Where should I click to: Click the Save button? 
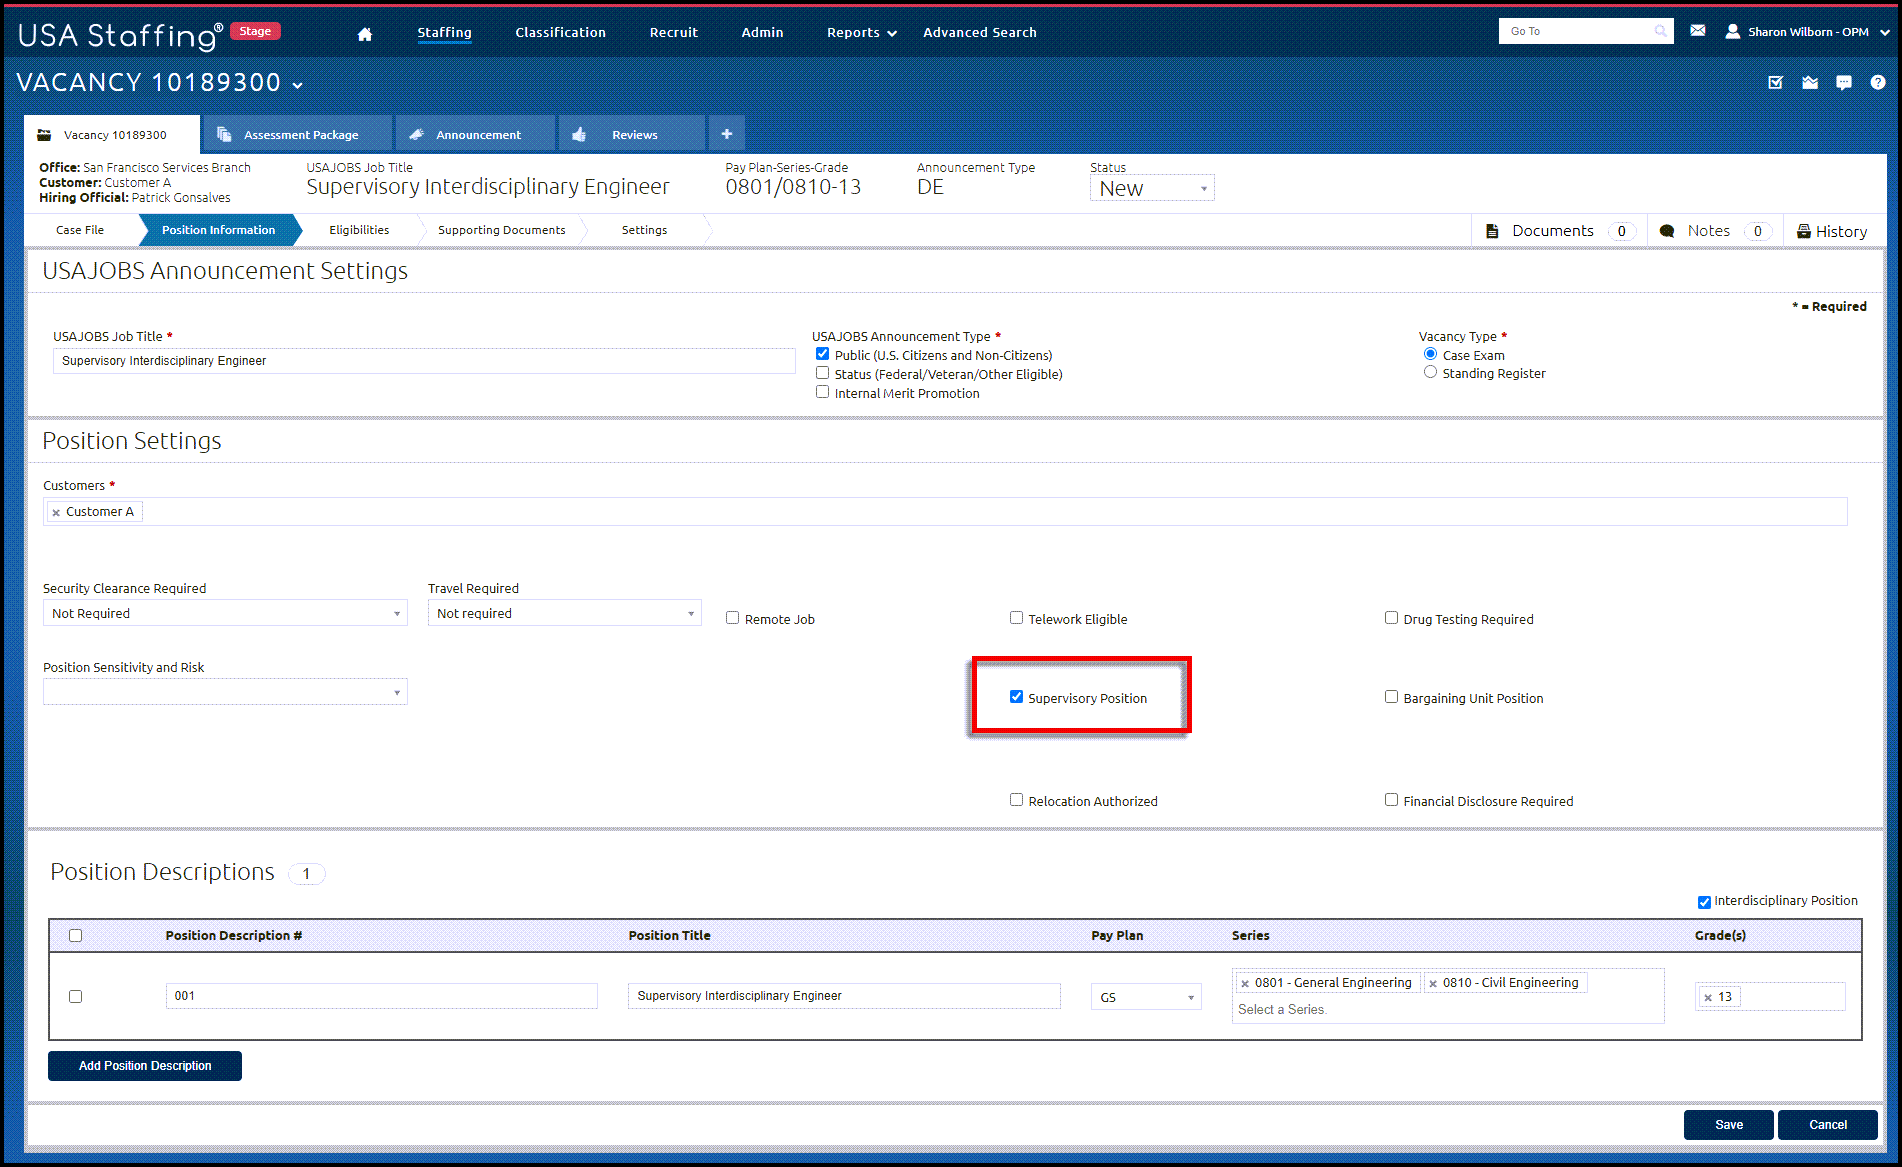tap(1728, 1125)
